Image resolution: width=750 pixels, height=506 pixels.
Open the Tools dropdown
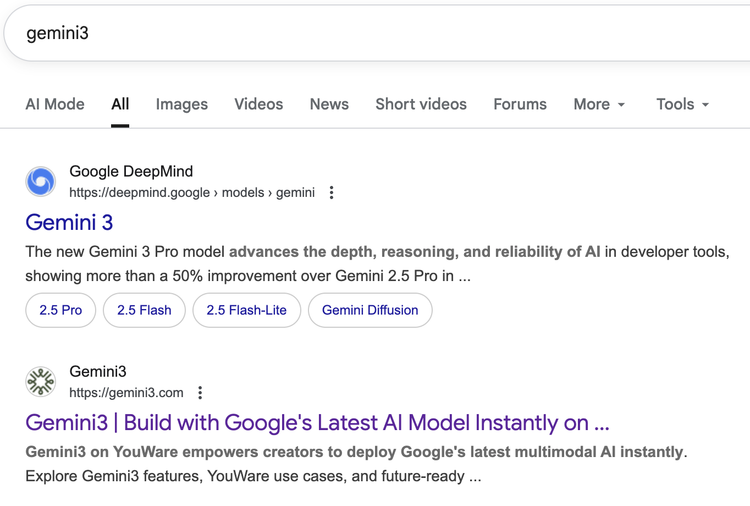[682, 104]
